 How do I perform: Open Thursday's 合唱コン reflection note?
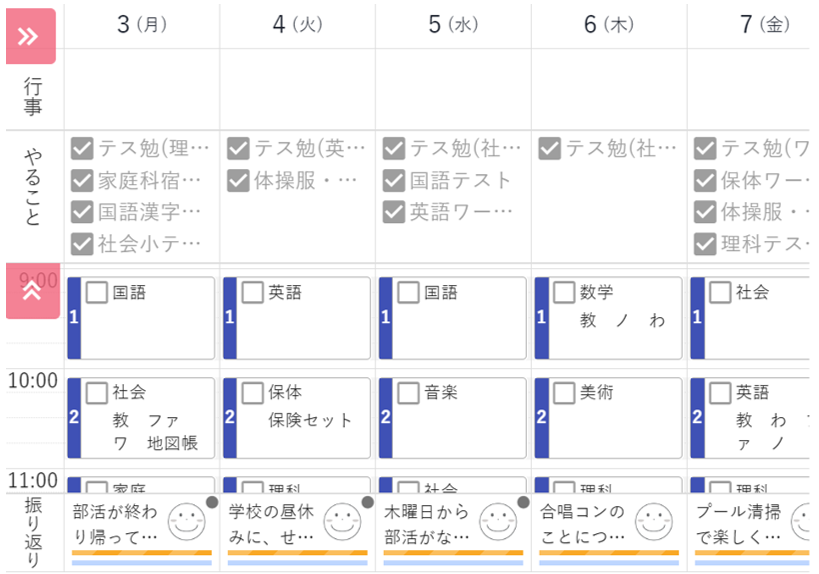click(583, 524)
